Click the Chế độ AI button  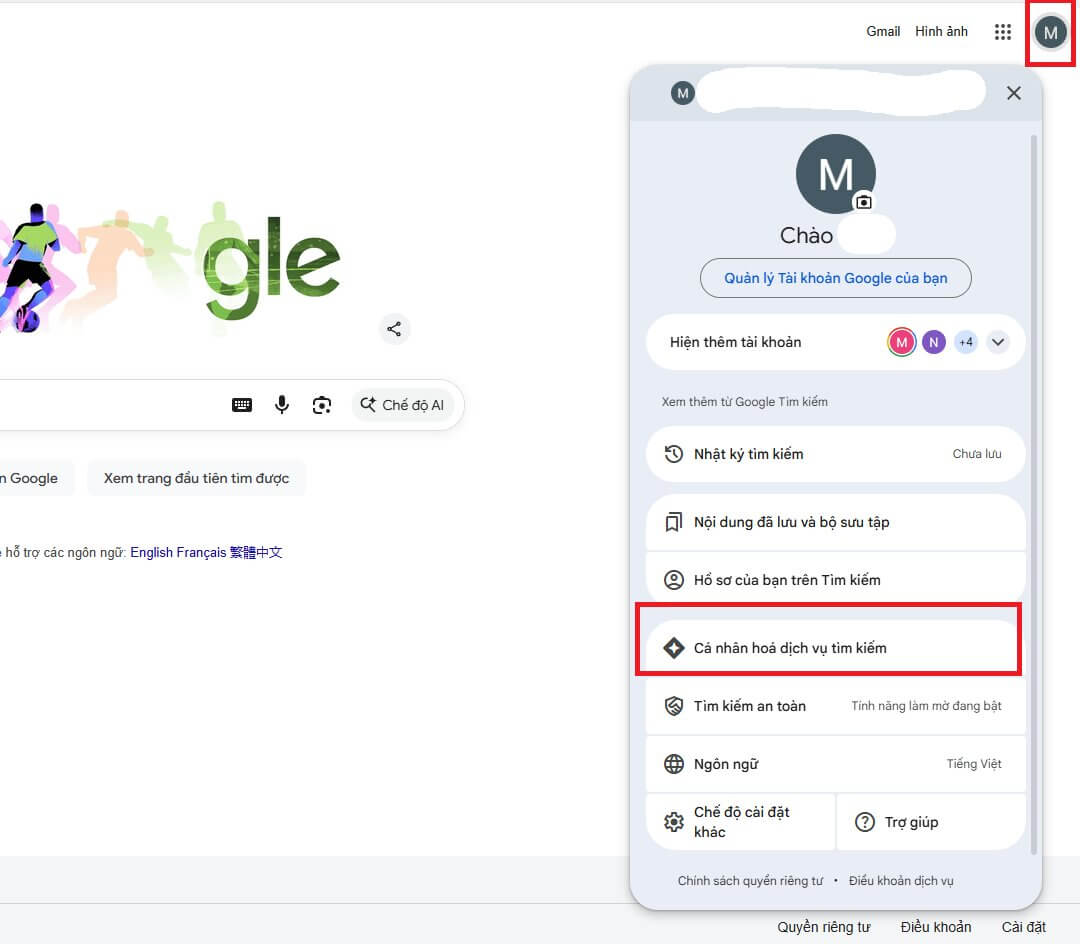click(x=403, y=405)
